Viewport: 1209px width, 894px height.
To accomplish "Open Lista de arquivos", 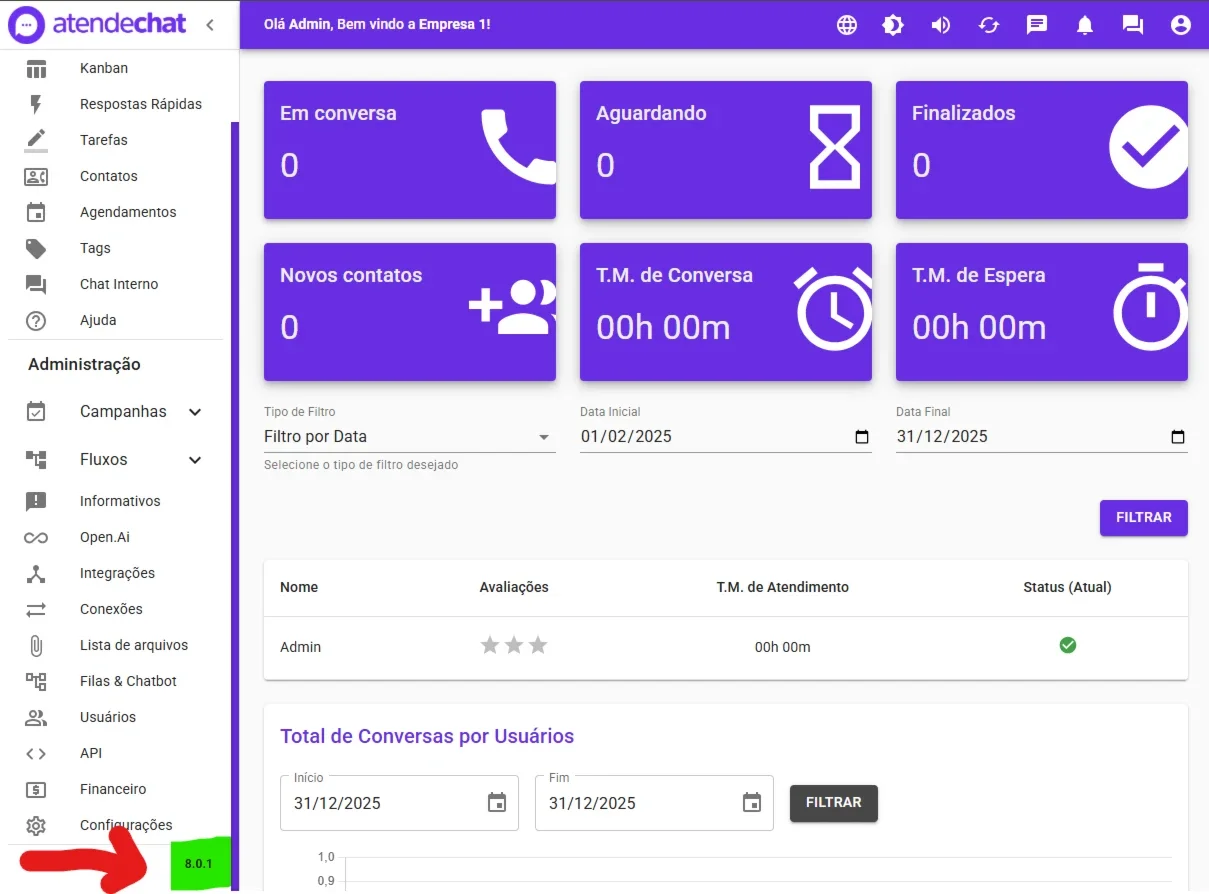I will [x=134, y=645].
